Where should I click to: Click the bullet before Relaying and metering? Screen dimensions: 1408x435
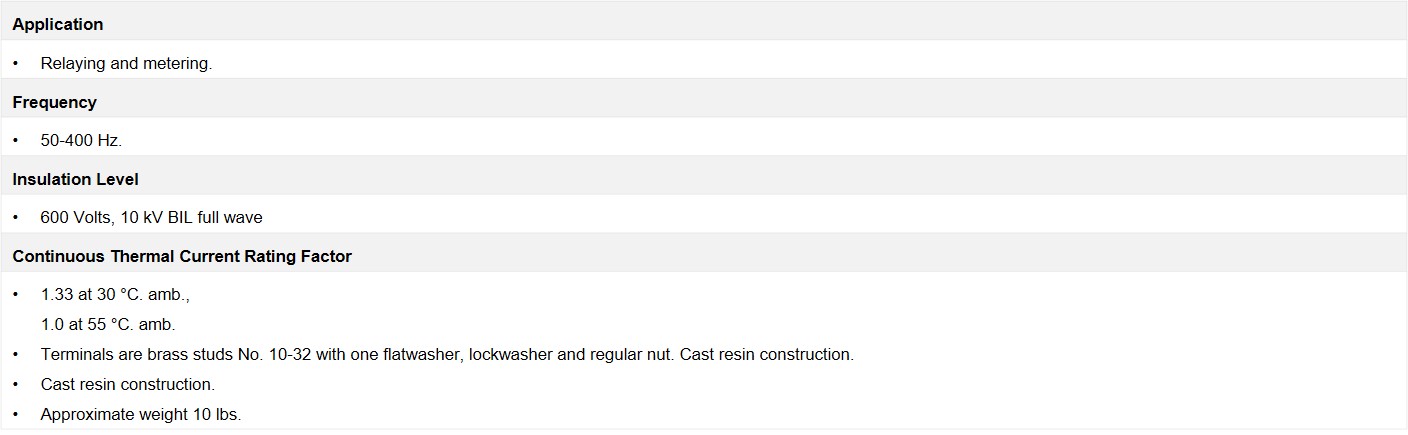point(16,63)
